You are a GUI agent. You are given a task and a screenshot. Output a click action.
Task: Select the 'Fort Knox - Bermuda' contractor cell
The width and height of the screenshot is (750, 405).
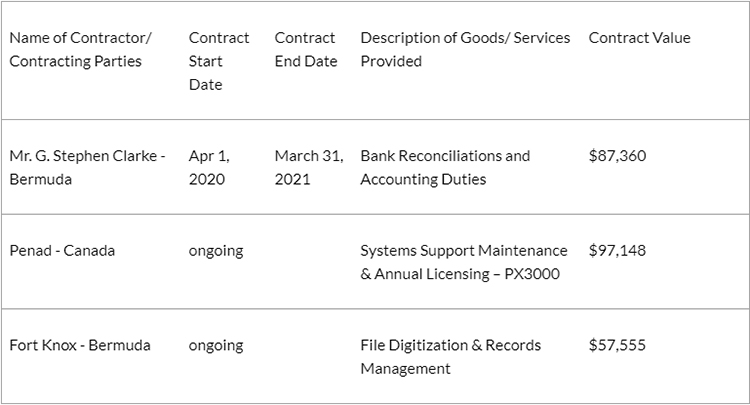click(x=80, y=345)
